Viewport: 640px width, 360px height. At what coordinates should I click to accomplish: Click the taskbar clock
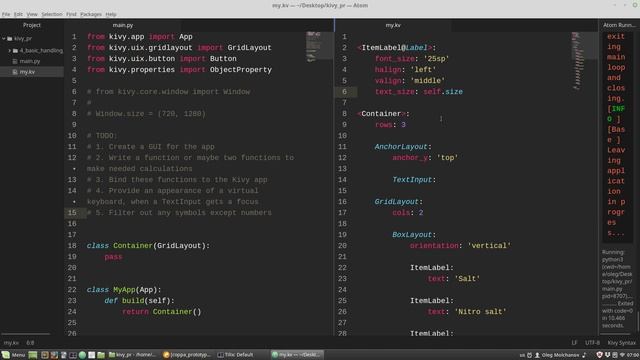[x=633, y=355]
